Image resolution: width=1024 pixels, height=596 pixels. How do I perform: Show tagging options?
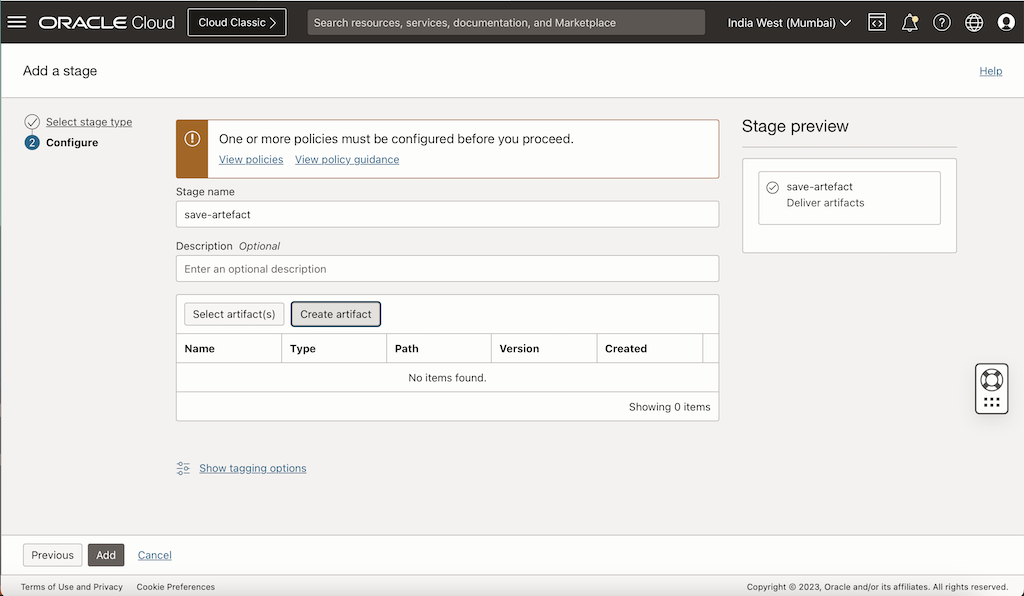[x=253, y=468]
